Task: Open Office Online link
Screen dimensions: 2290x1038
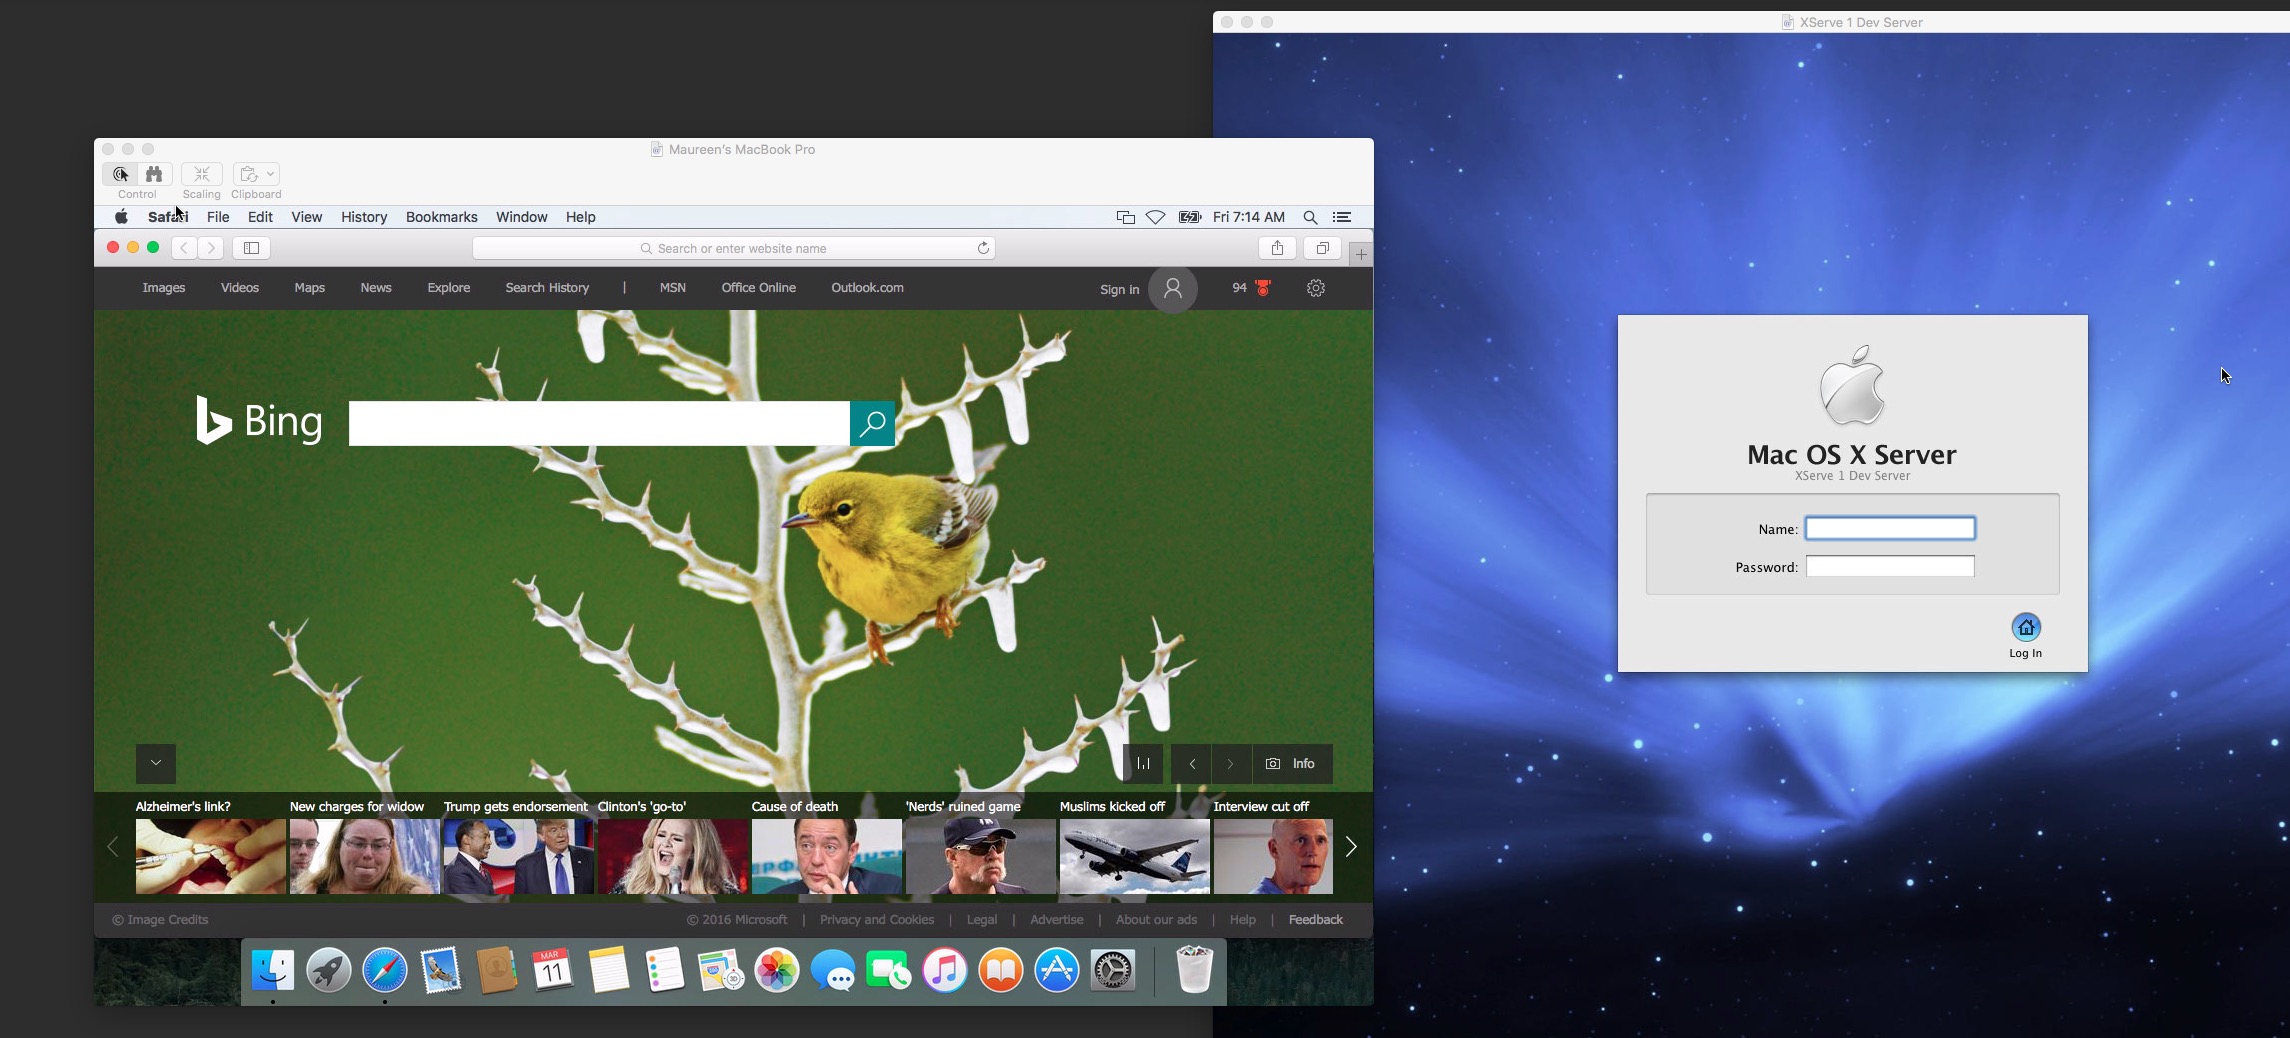Action: click(x=759, y=288)
